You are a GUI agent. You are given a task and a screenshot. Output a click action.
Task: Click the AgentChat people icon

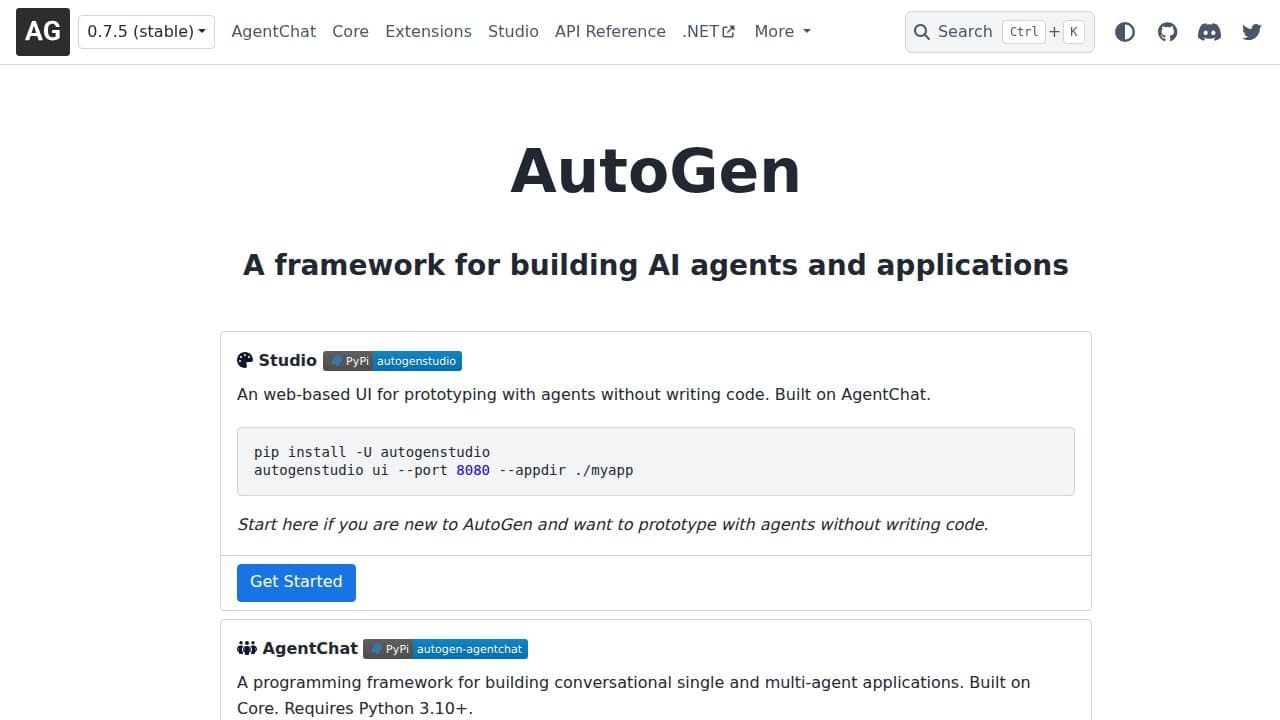[247, 648]
